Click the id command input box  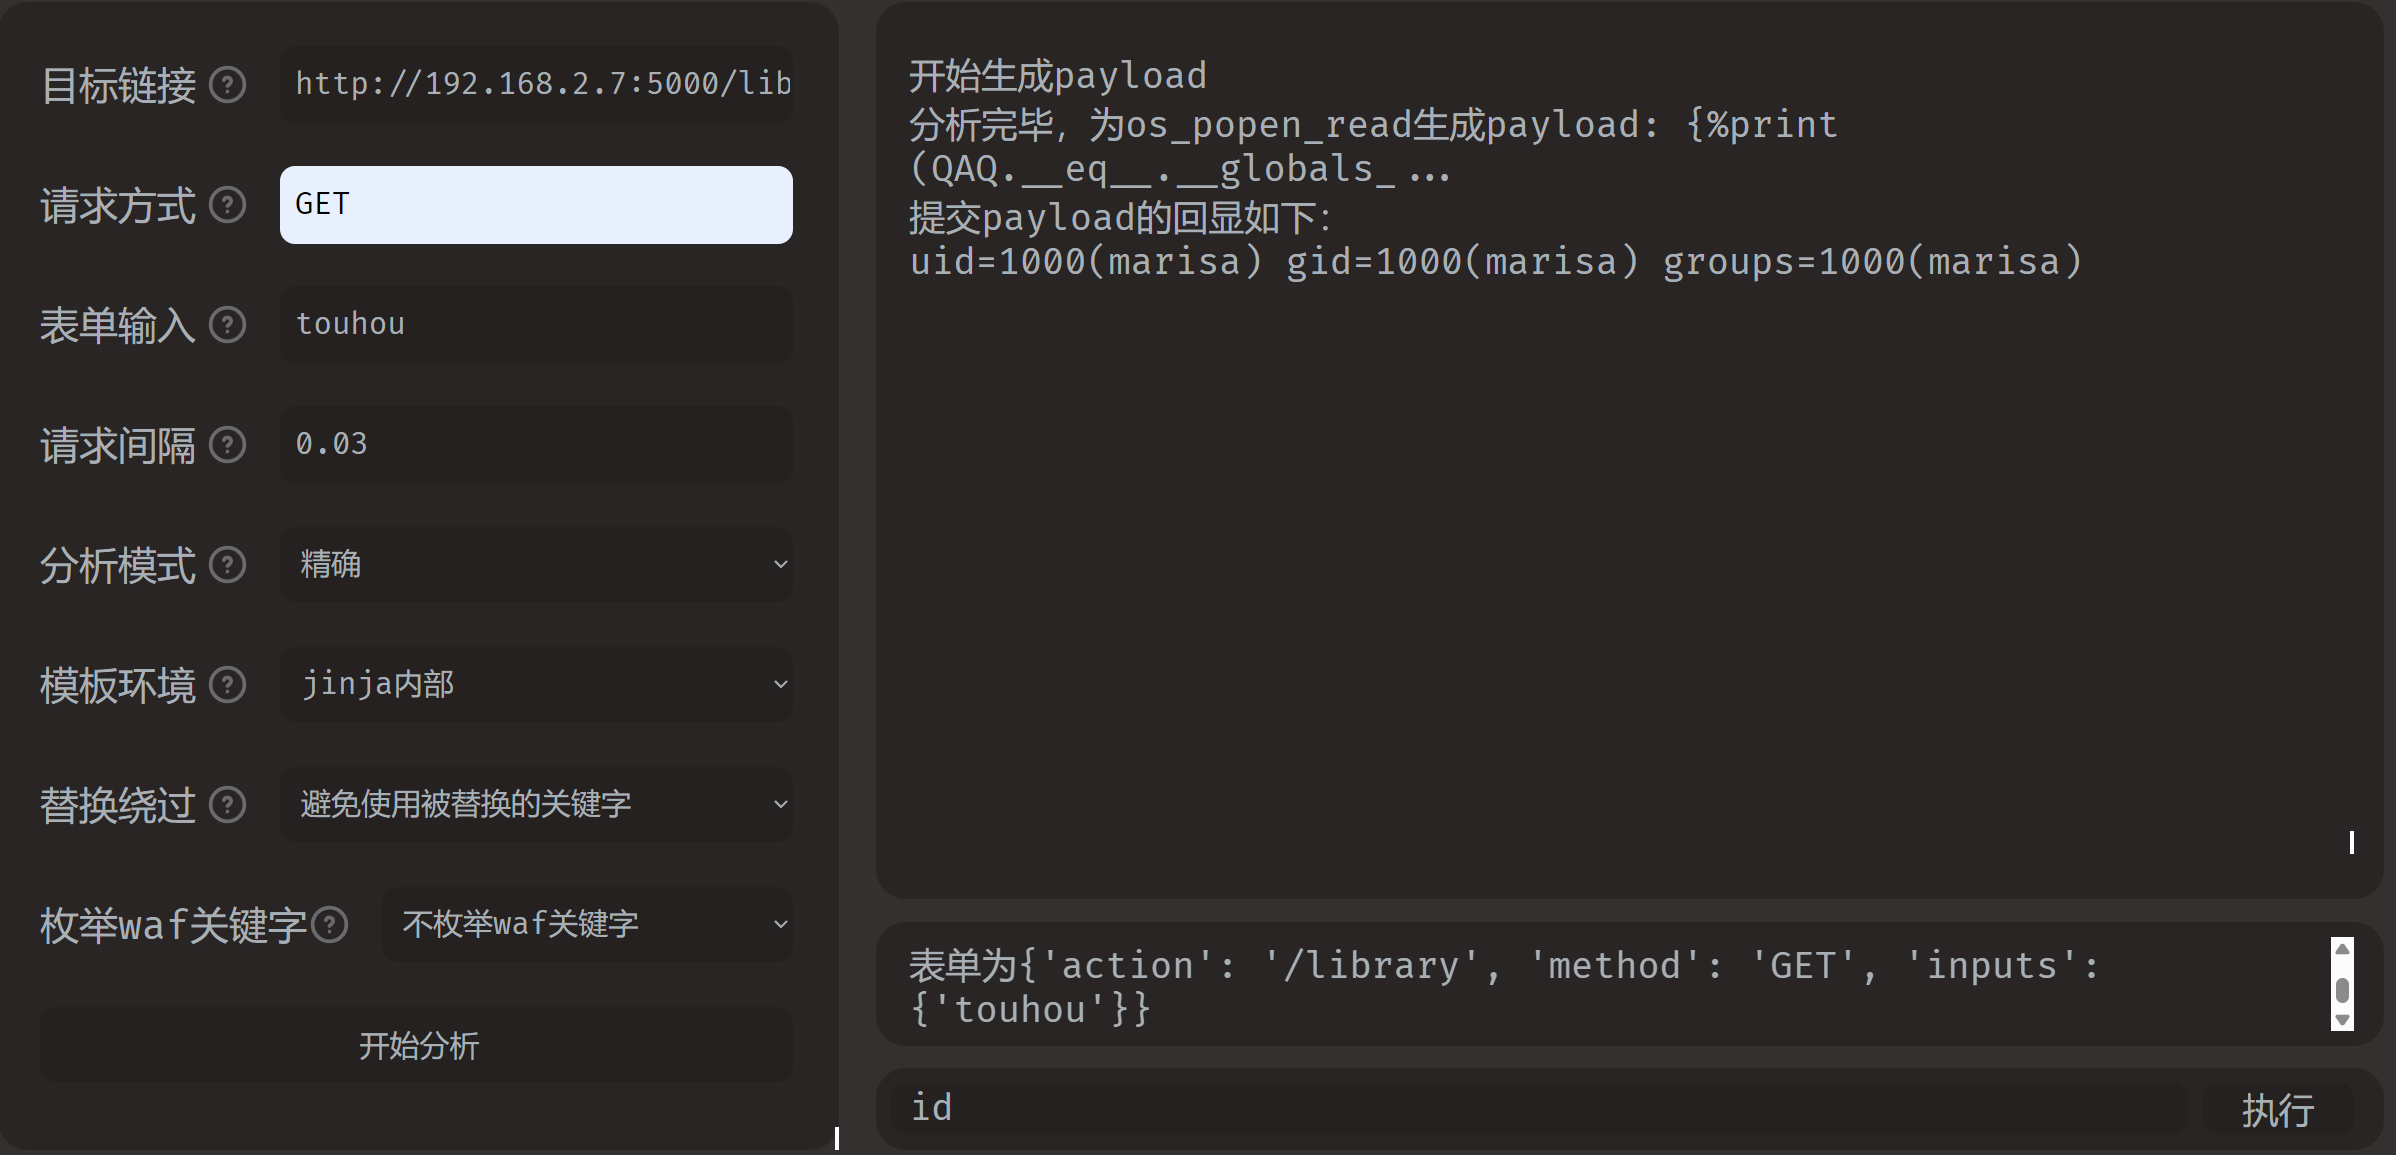(x=1538, y=1108)
